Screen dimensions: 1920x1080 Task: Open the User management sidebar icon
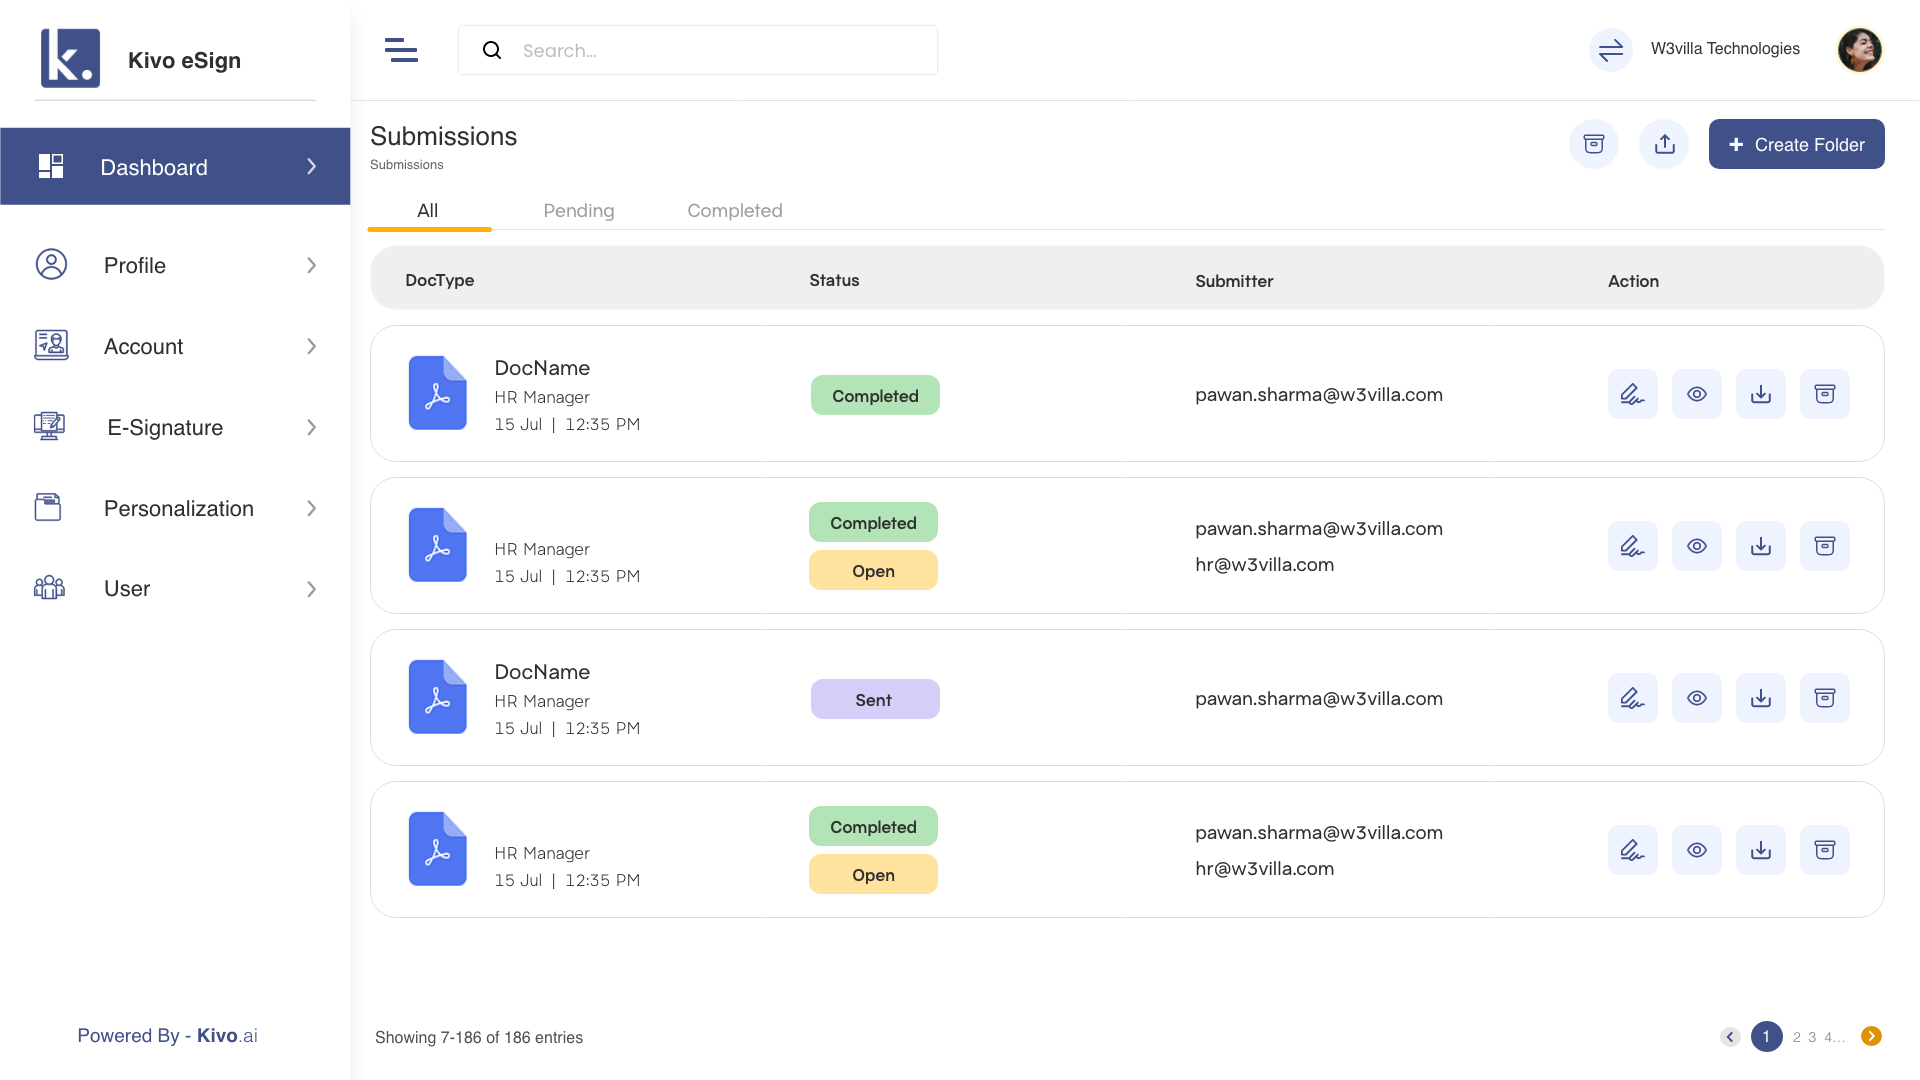click(49, 589)
